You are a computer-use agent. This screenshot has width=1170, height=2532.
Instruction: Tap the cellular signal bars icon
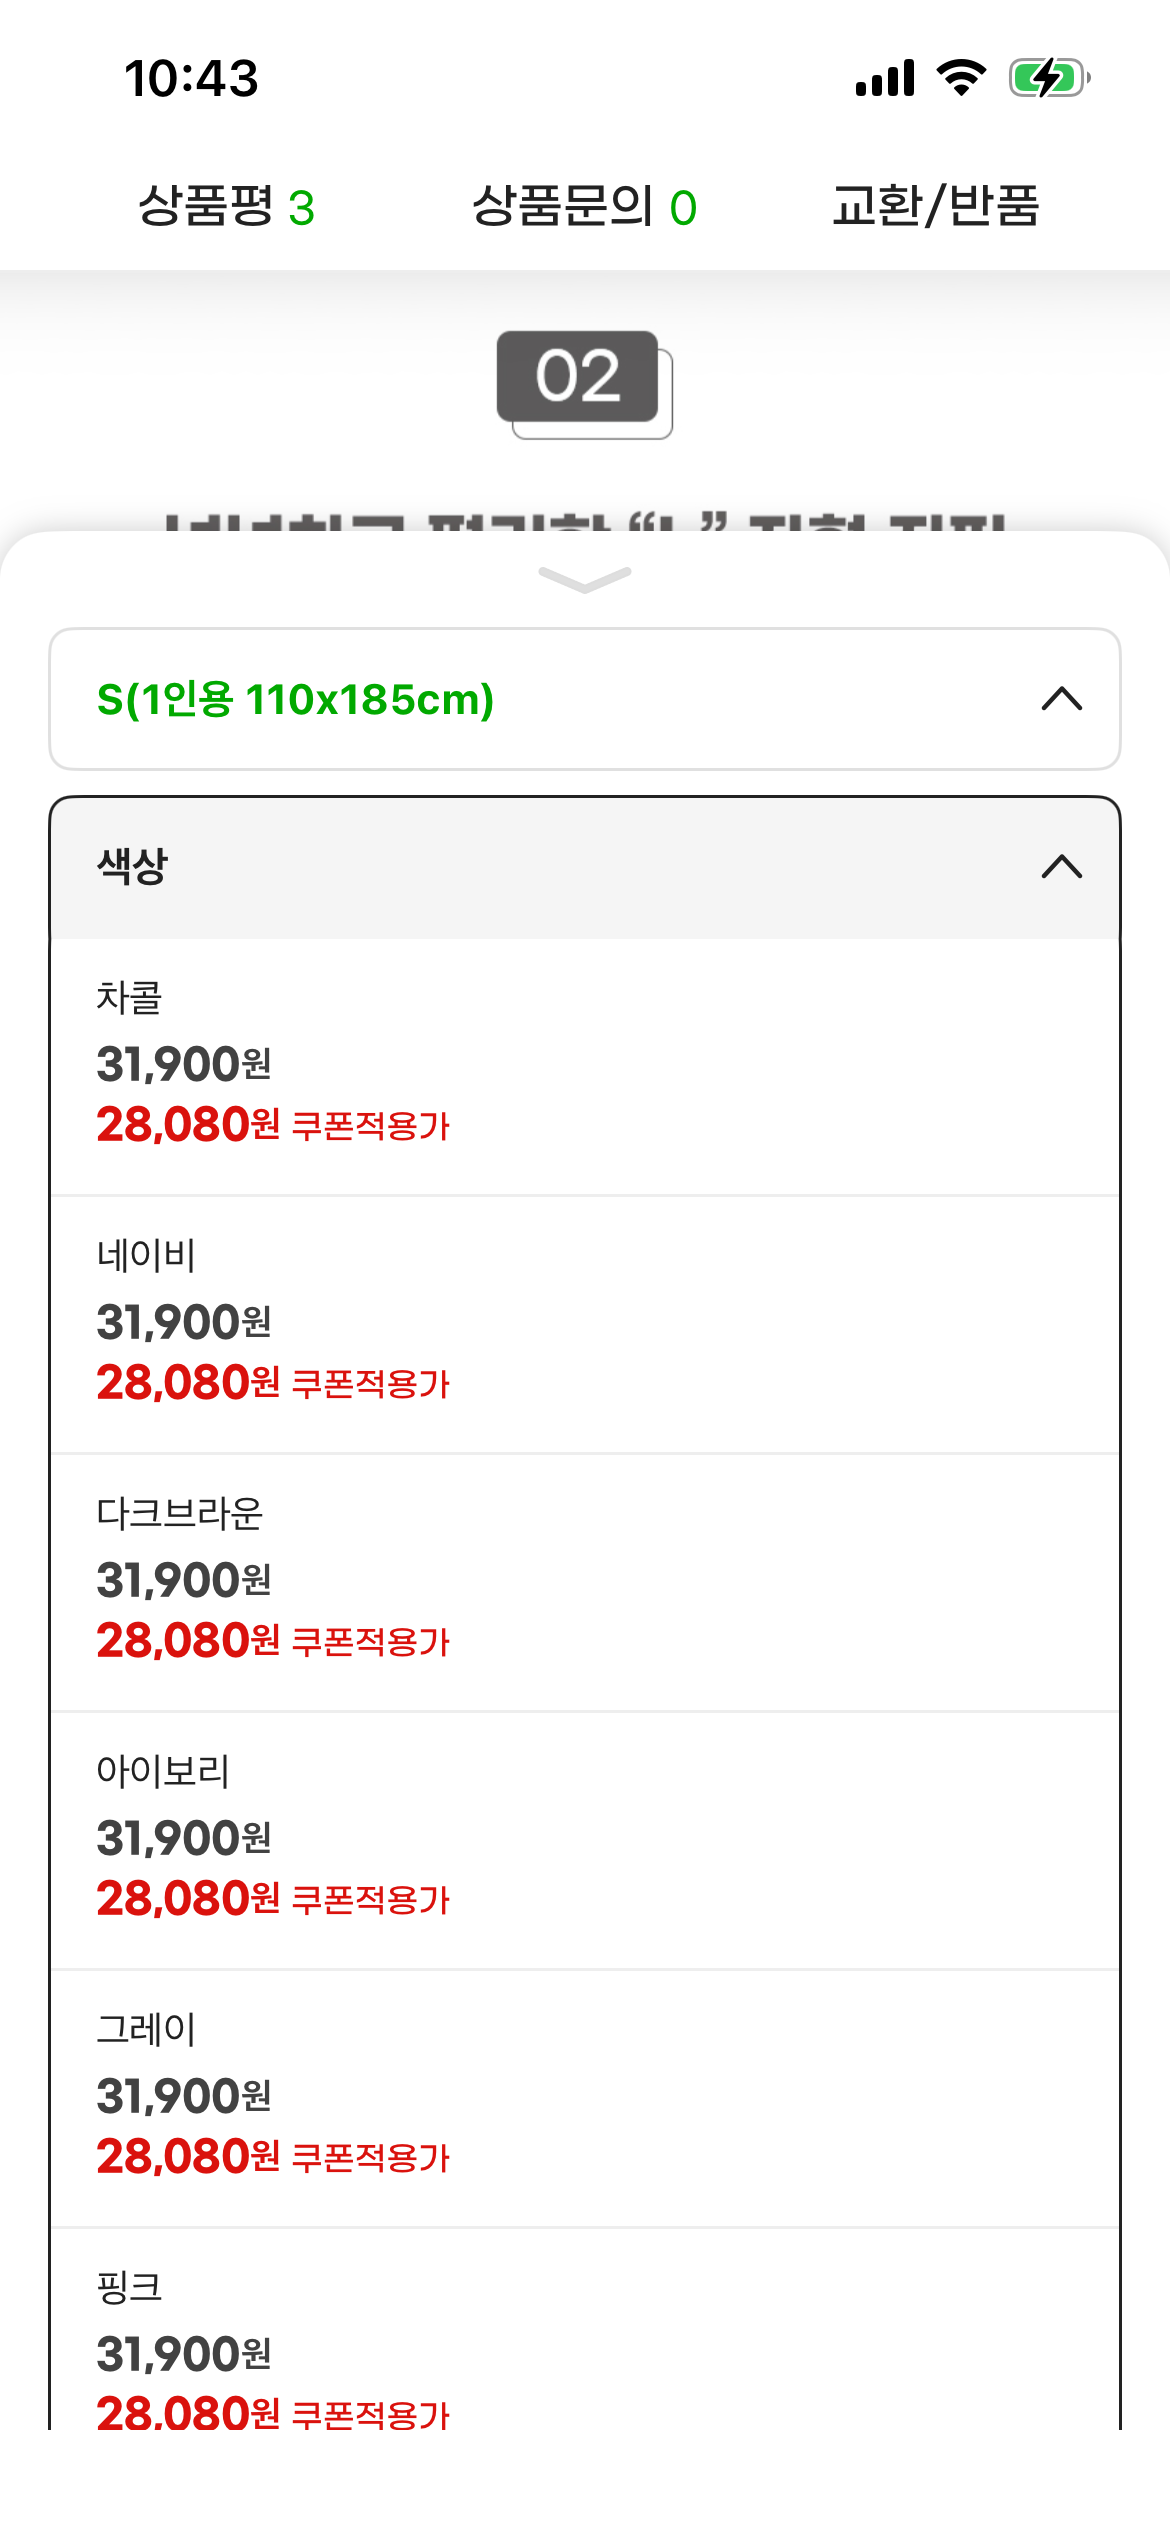pos(885,78)
